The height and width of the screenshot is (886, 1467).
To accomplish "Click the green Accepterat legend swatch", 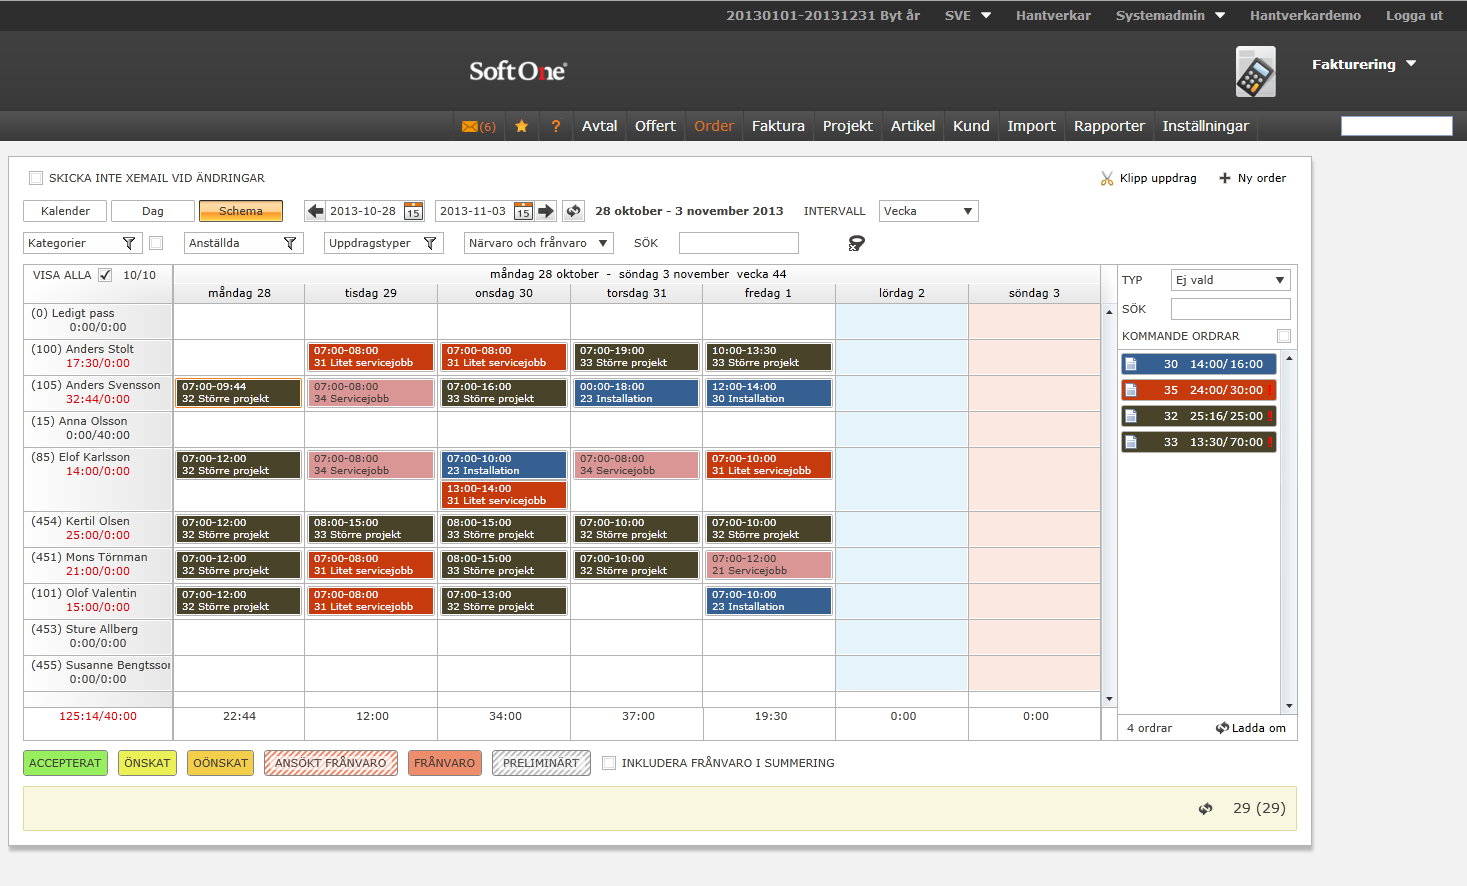I will click(x=65, y=763).
